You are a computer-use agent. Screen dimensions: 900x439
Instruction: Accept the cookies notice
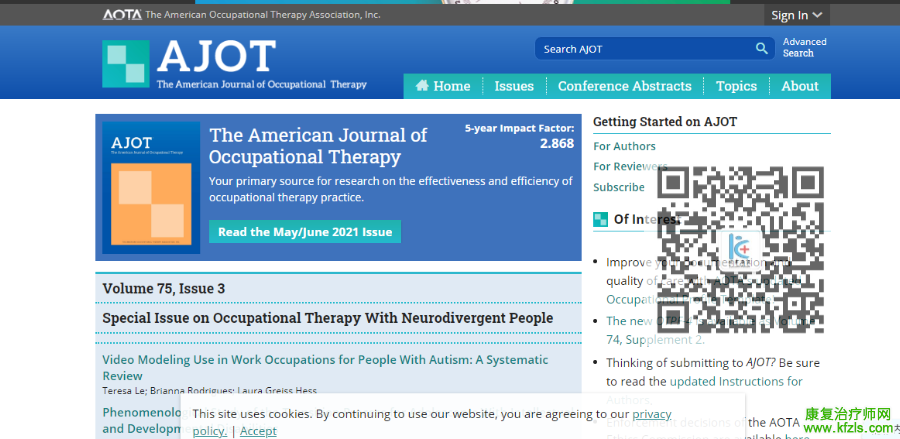coord(258,431)
